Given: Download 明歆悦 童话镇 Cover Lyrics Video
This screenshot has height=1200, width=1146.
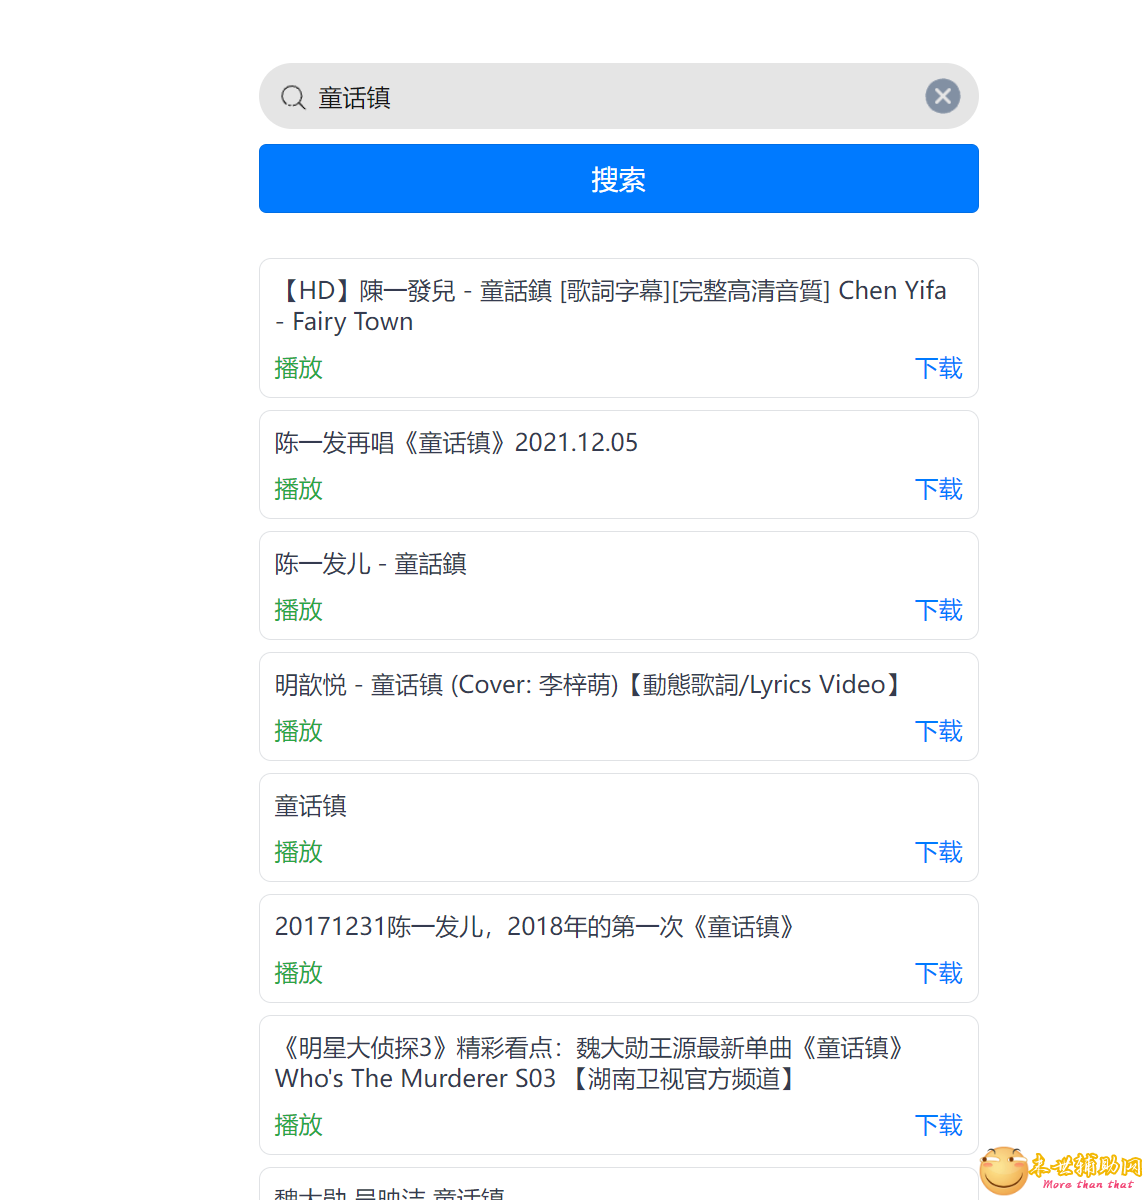Looking at the screenshot, I should point(938,731).
